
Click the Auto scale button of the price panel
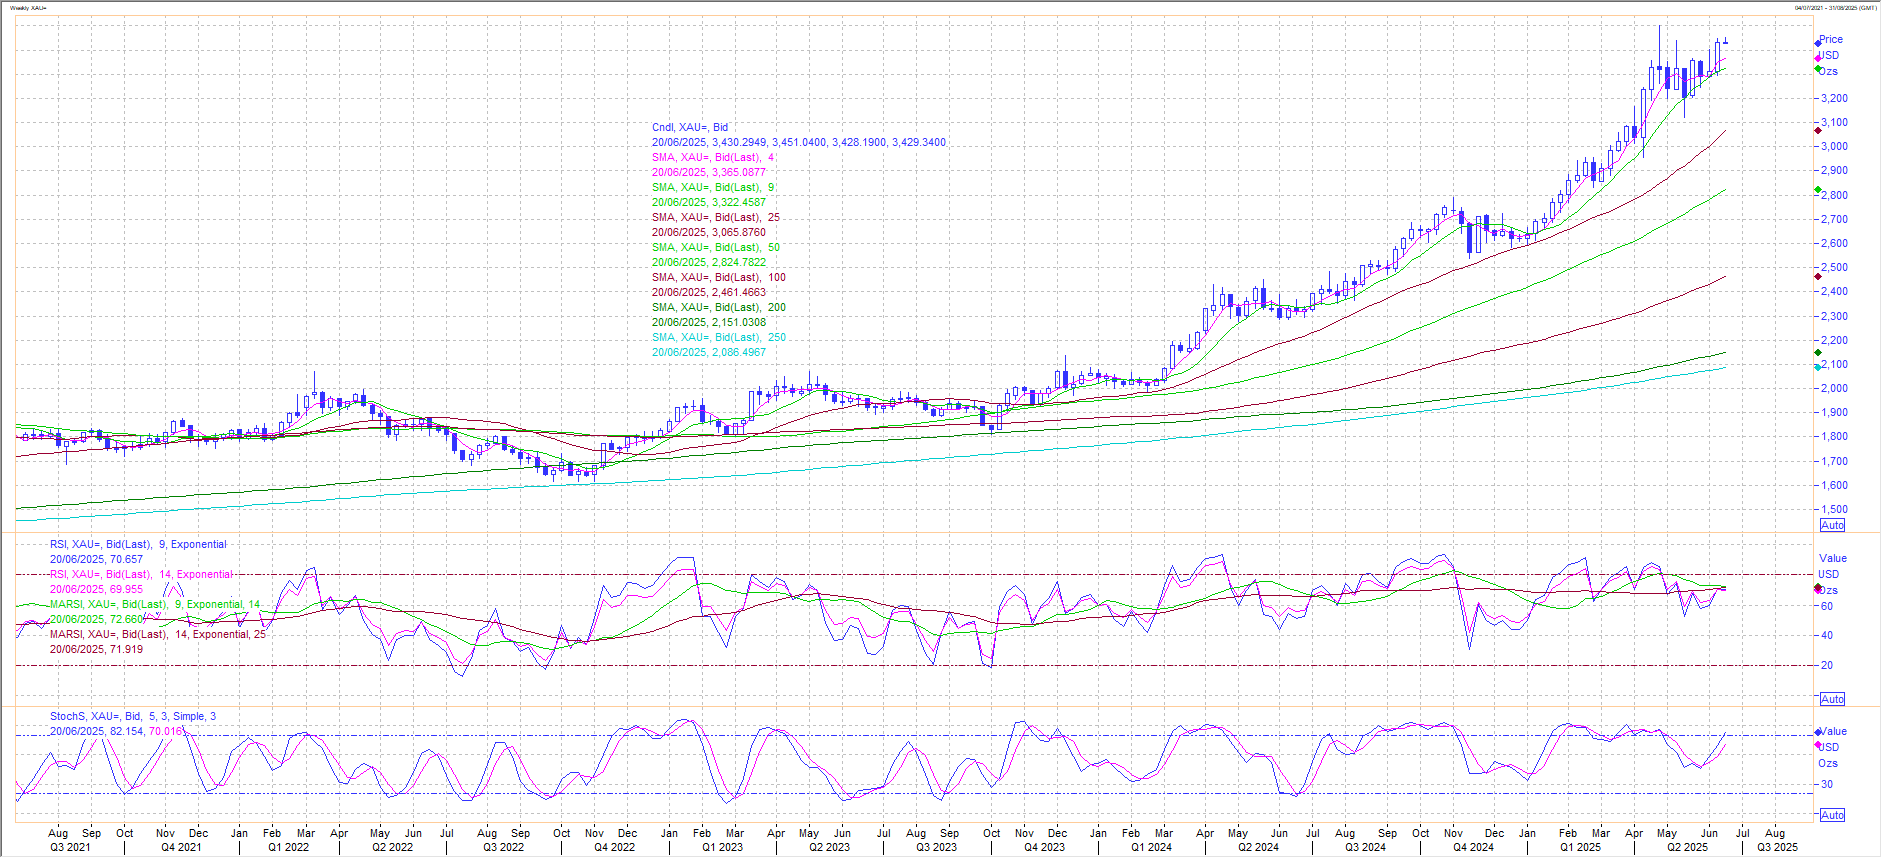pos(1832,525)
